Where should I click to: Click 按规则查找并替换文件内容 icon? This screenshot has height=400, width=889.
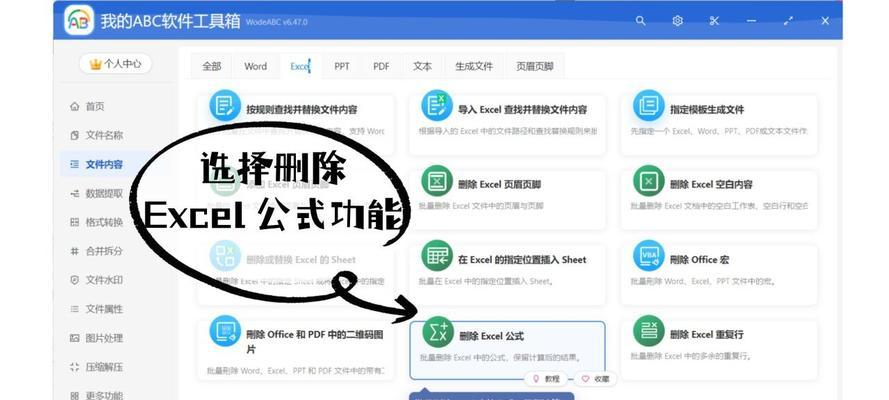pos(225,105)
